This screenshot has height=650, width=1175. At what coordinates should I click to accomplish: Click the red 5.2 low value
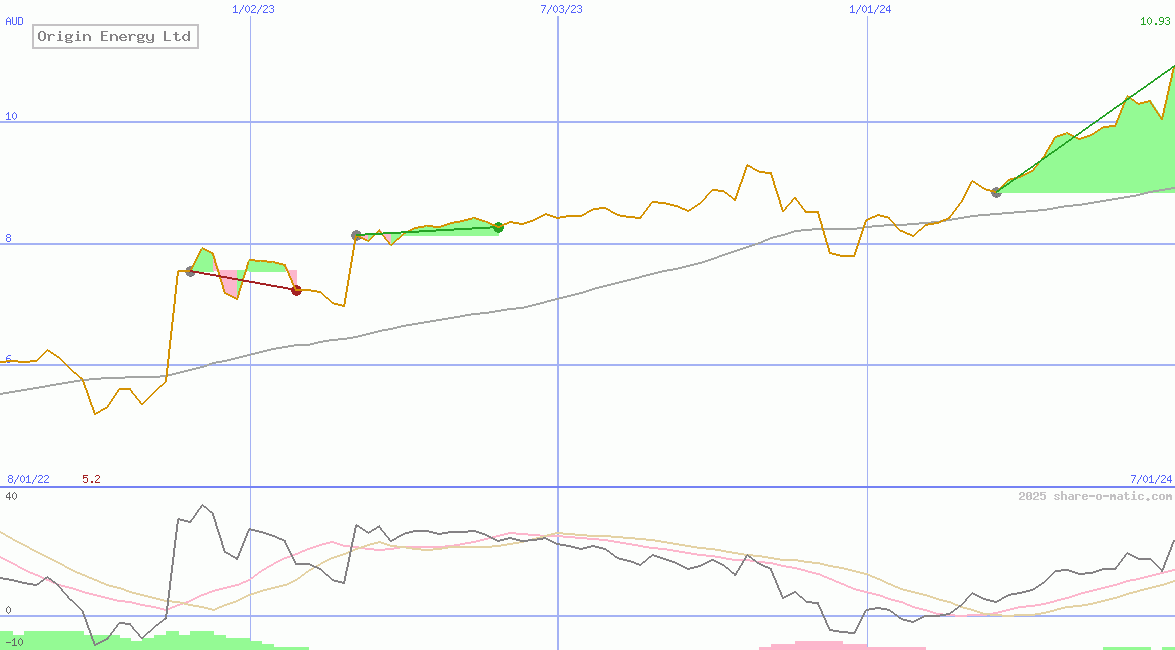(x=91, y=479)
